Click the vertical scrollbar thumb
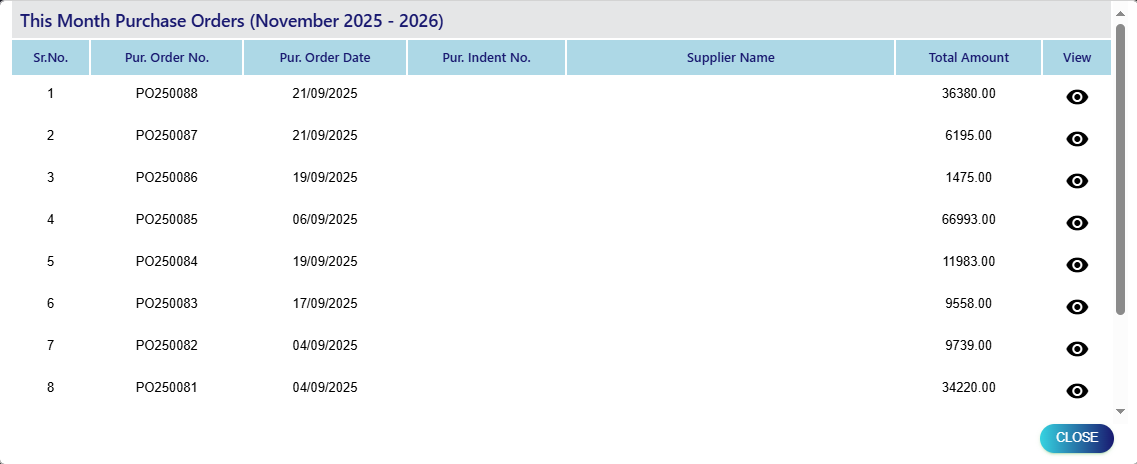 pos(1120,170)
